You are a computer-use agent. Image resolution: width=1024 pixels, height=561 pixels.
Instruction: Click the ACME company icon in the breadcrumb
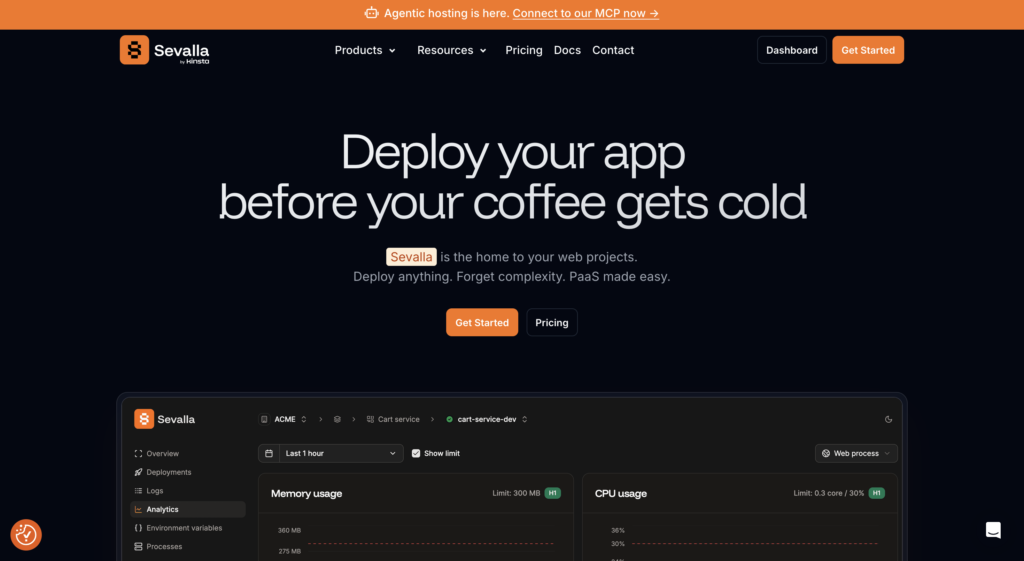[x=264, y=419]
